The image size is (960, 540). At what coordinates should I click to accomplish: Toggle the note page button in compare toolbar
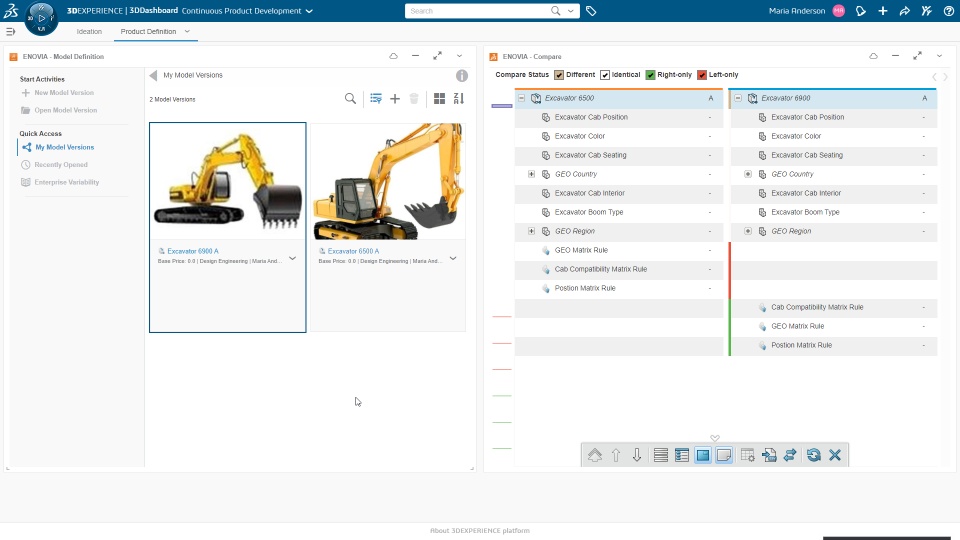tap(724, 455)
